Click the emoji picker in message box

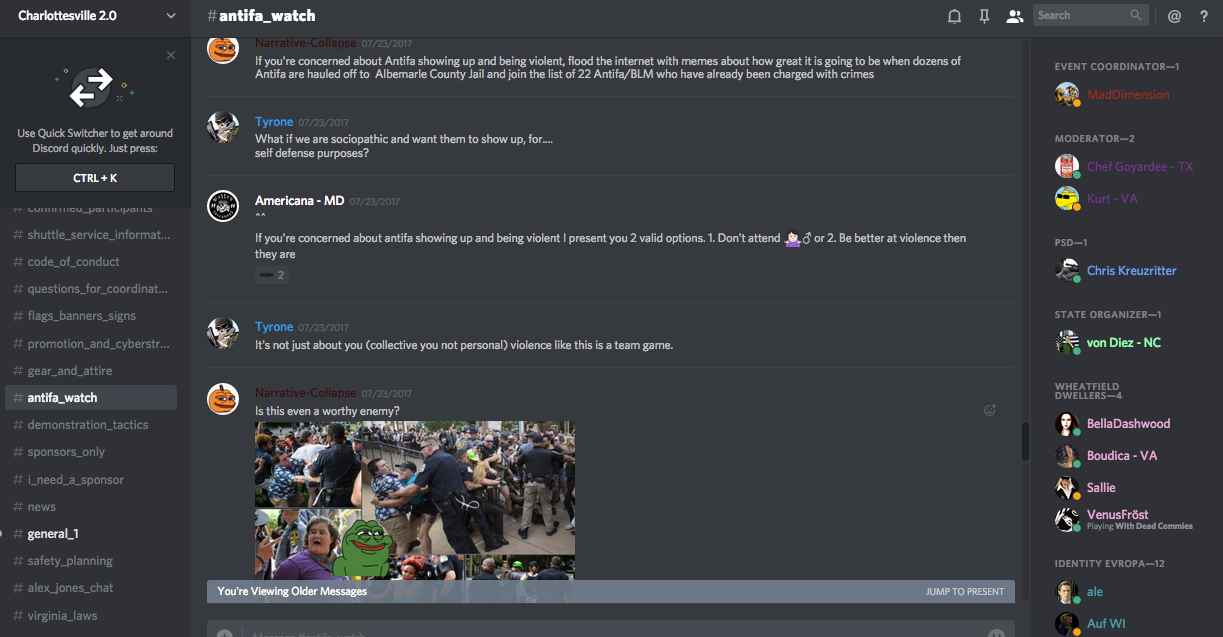point(996,633)
